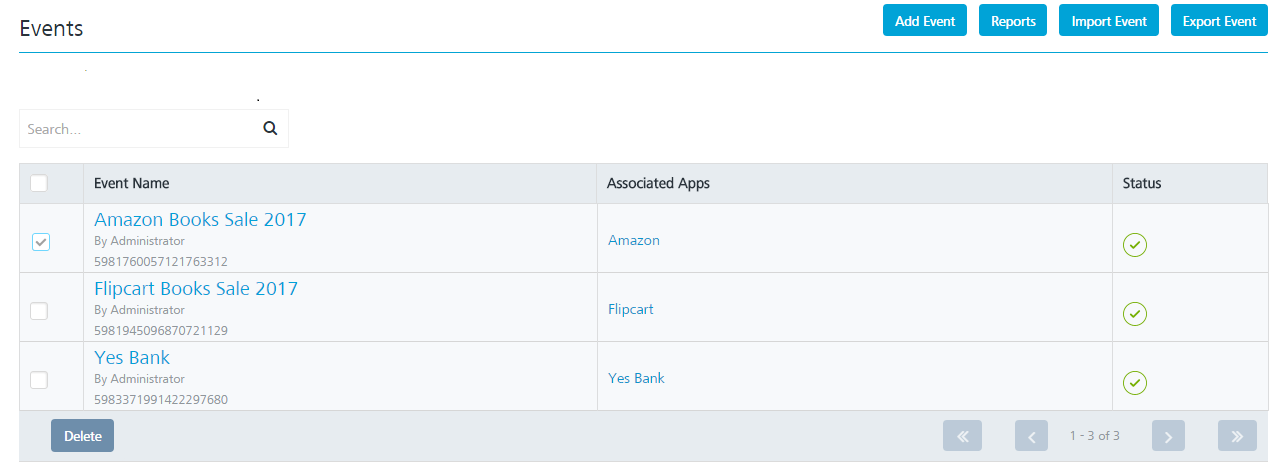Open the Flipcart associated app link
The width and height of the screenshot is (1276, 467).
click(x=631, y=309)
